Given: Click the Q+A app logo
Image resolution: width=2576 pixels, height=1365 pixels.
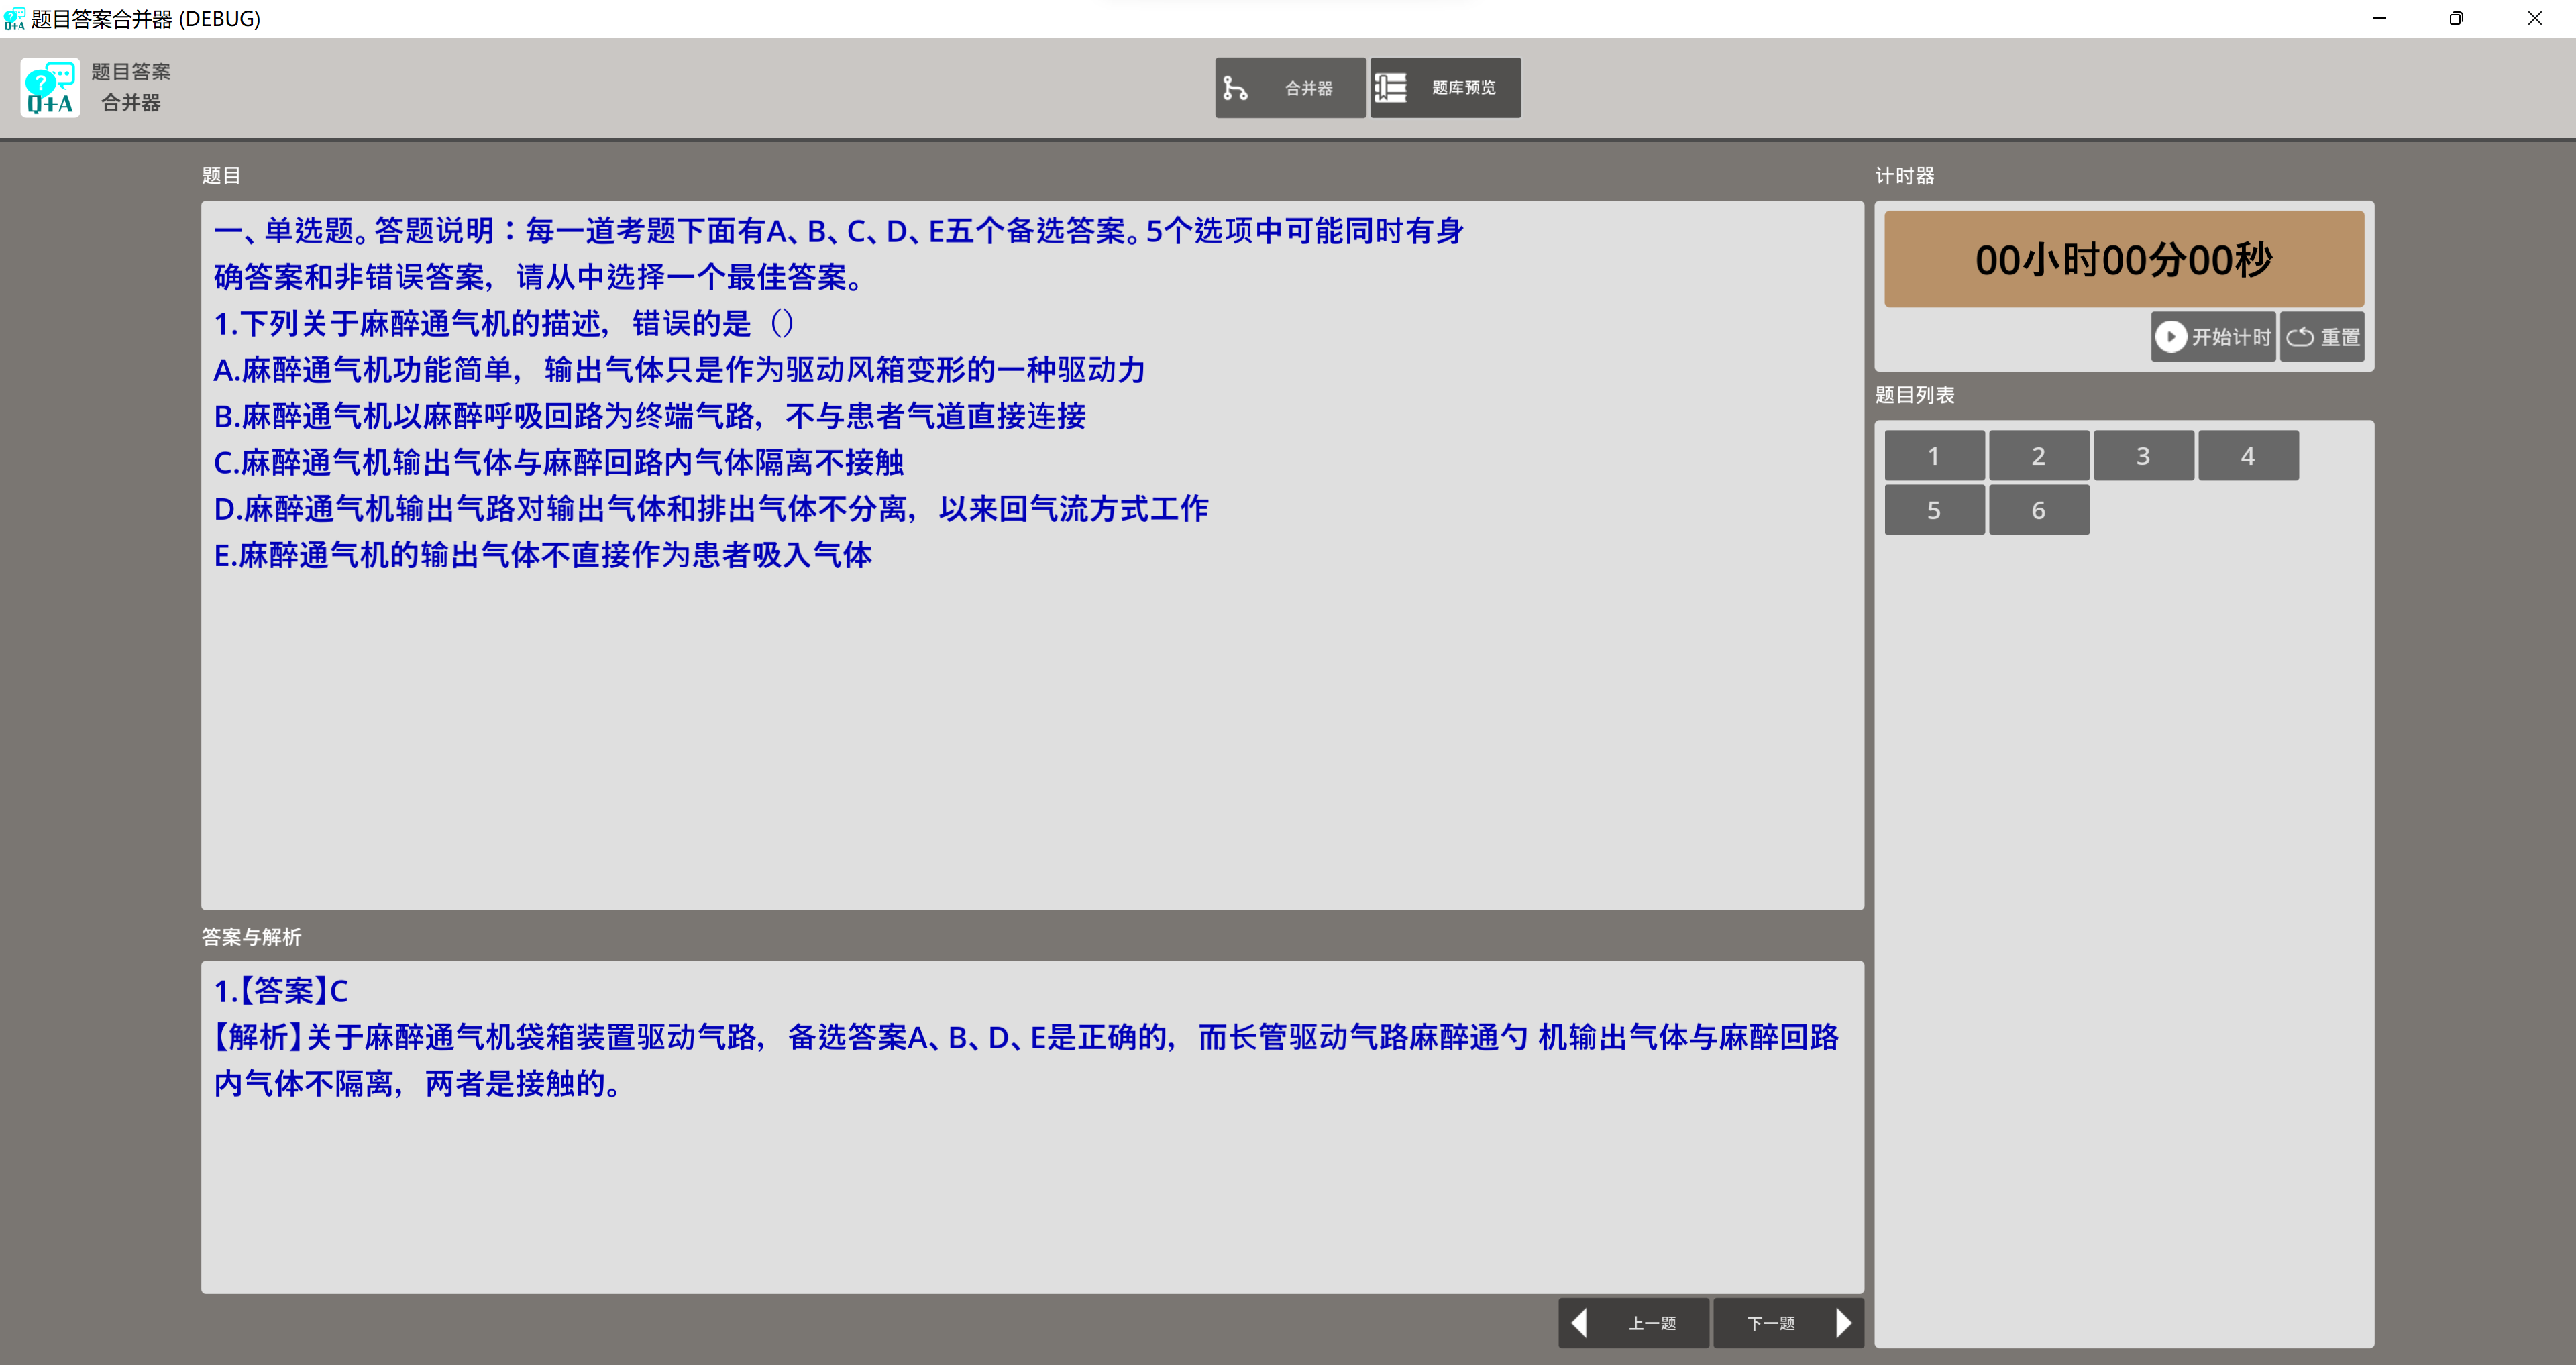Looking at the screenshot, I should [x=50, y=88].
